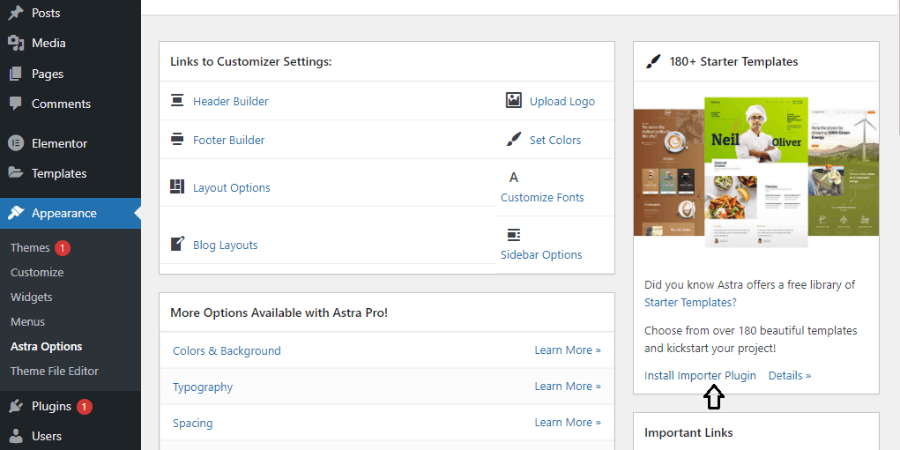Click the Pages icon in sidebar
Viewport: 900px width, 450px height.
pos(16,73)
